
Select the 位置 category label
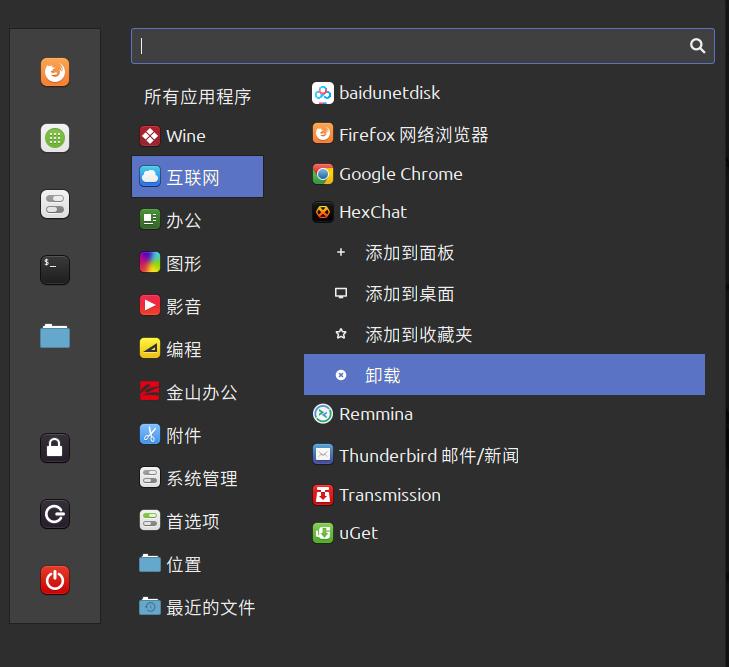pos(184,564)
